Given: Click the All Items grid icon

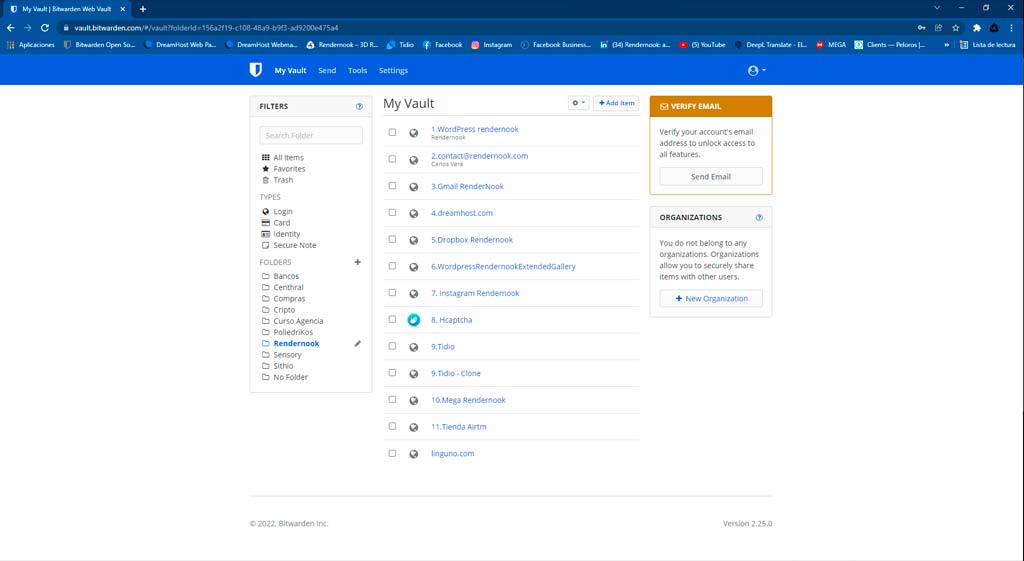Looking at the screenshot, I should coord(266,157).
